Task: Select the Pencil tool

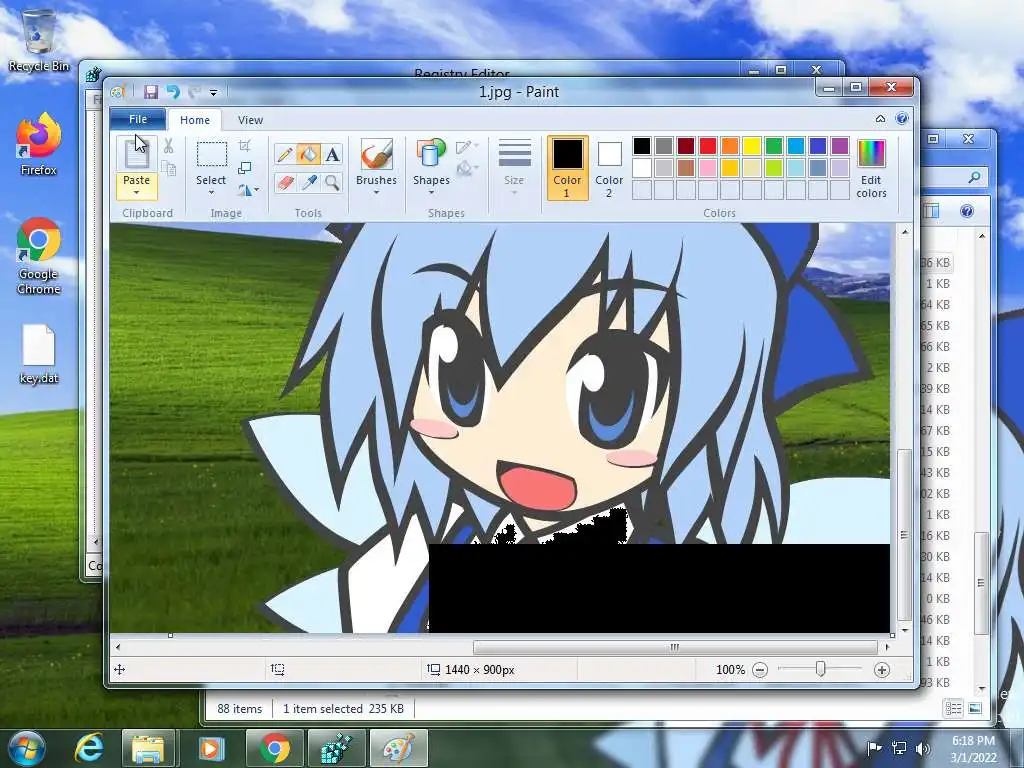Action: click(285, 155)
